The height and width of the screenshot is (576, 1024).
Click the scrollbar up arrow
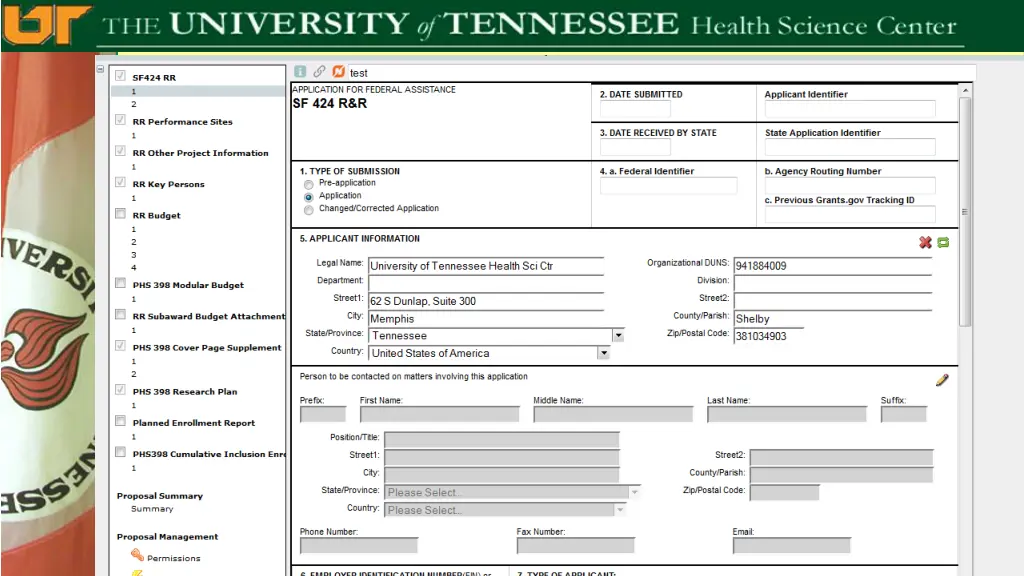965,90
